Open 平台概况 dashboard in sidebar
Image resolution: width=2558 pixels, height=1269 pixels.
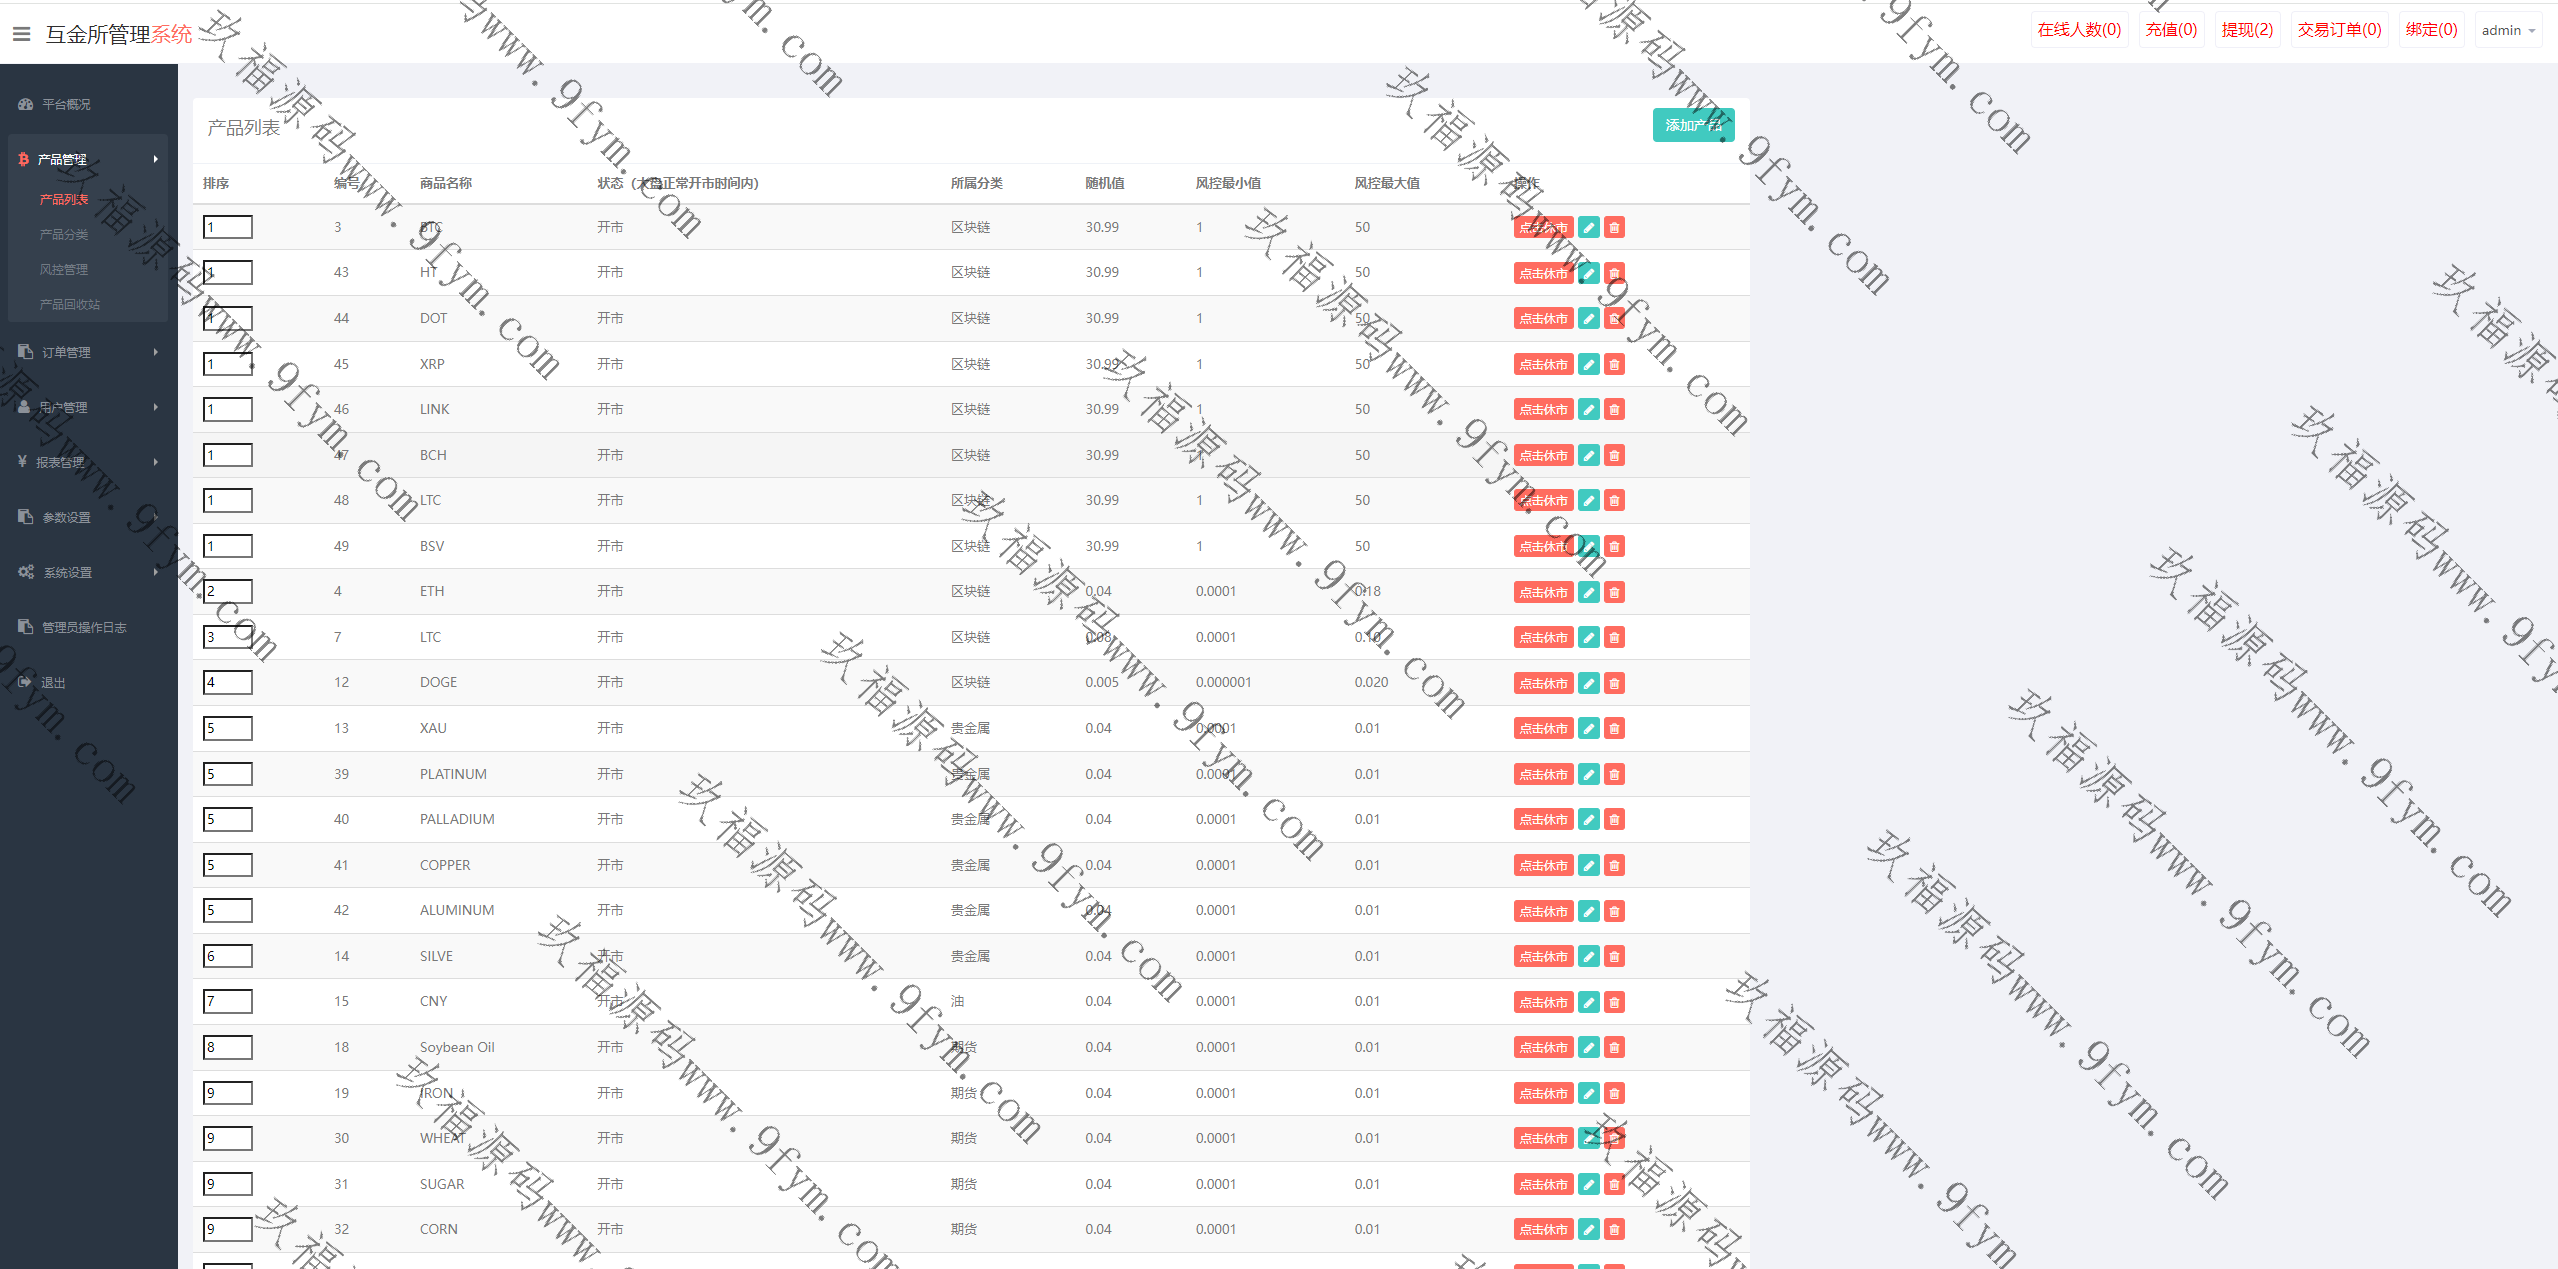tap(66, 104)
